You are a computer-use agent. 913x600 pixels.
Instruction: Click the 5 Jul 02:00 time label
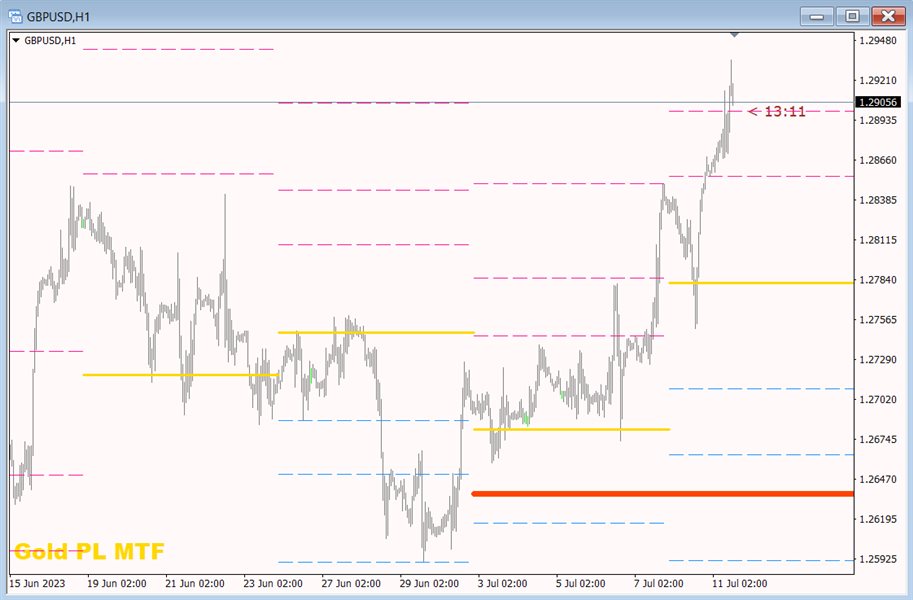(581, 583)
